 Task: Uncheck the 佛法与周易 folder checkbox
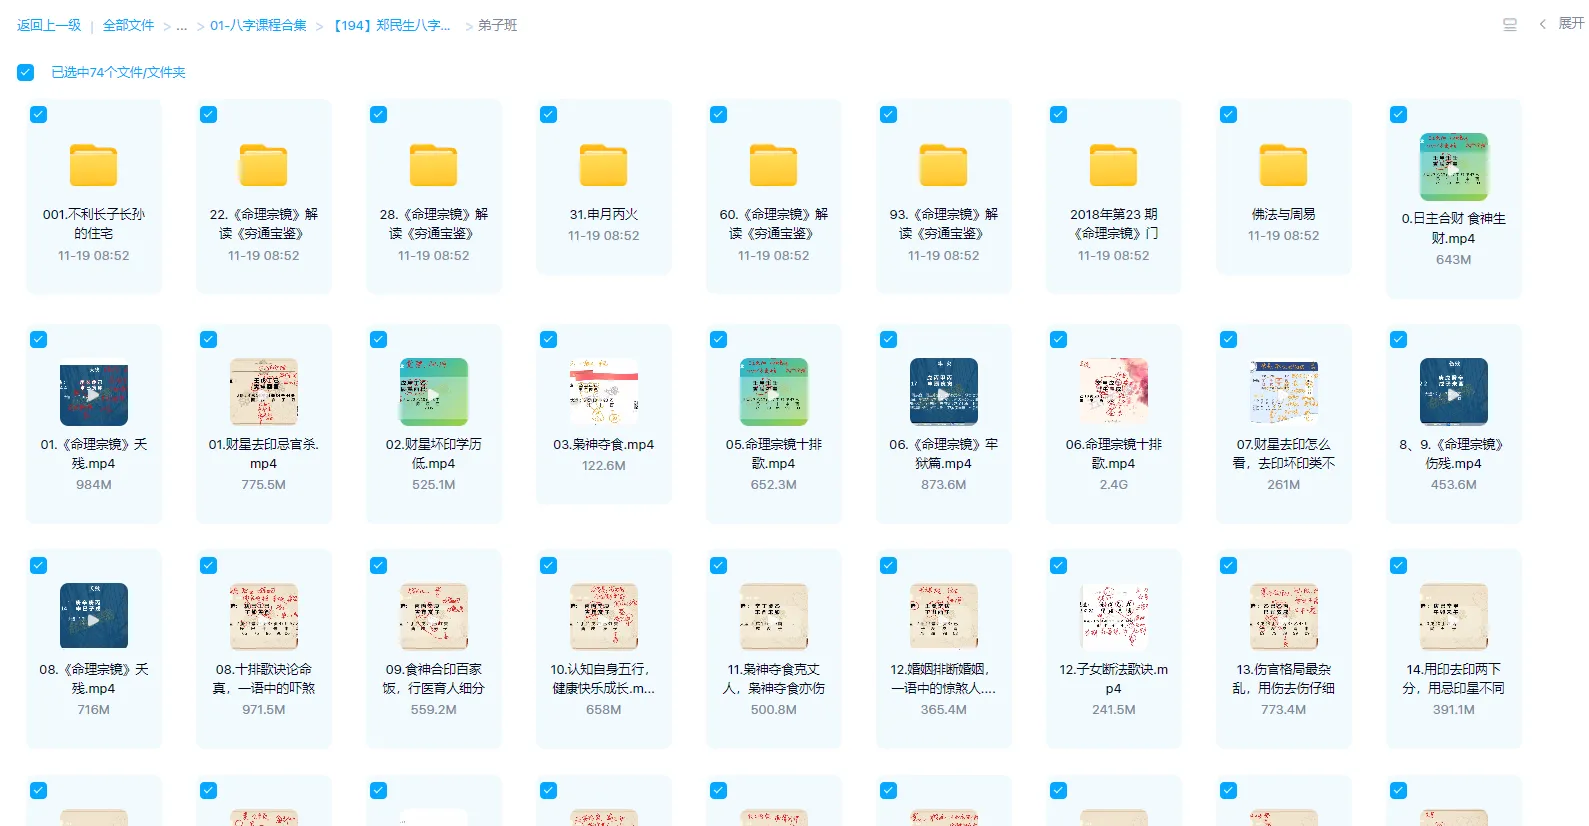click(1229, 115)
